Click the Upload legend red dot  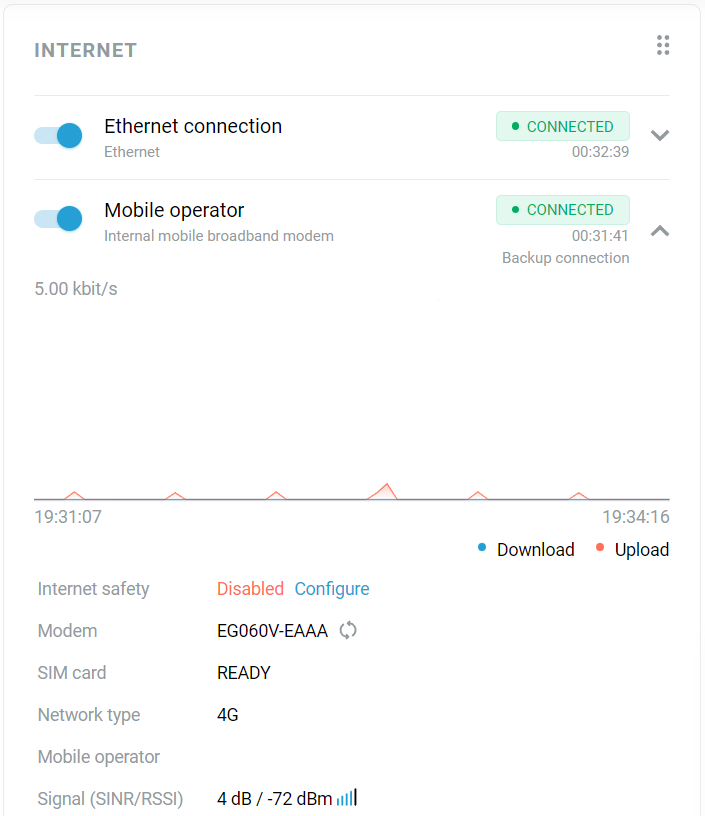click(600, 547)
